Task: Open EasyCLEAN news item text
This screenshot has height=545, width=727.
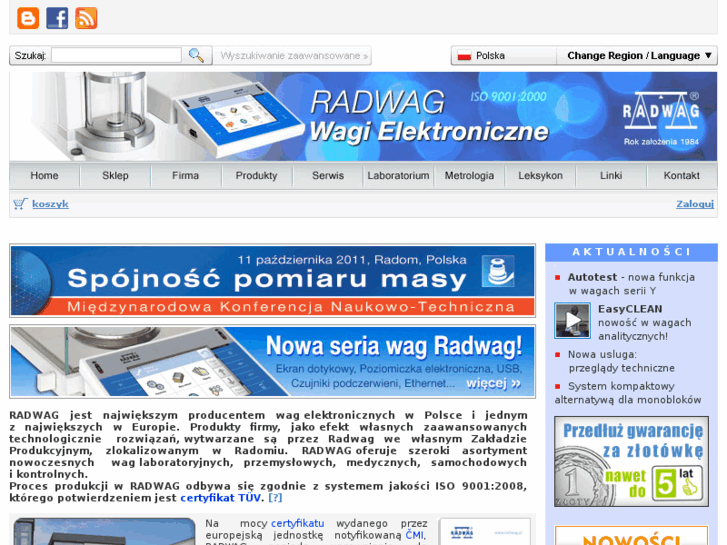Action: [644, 322]
